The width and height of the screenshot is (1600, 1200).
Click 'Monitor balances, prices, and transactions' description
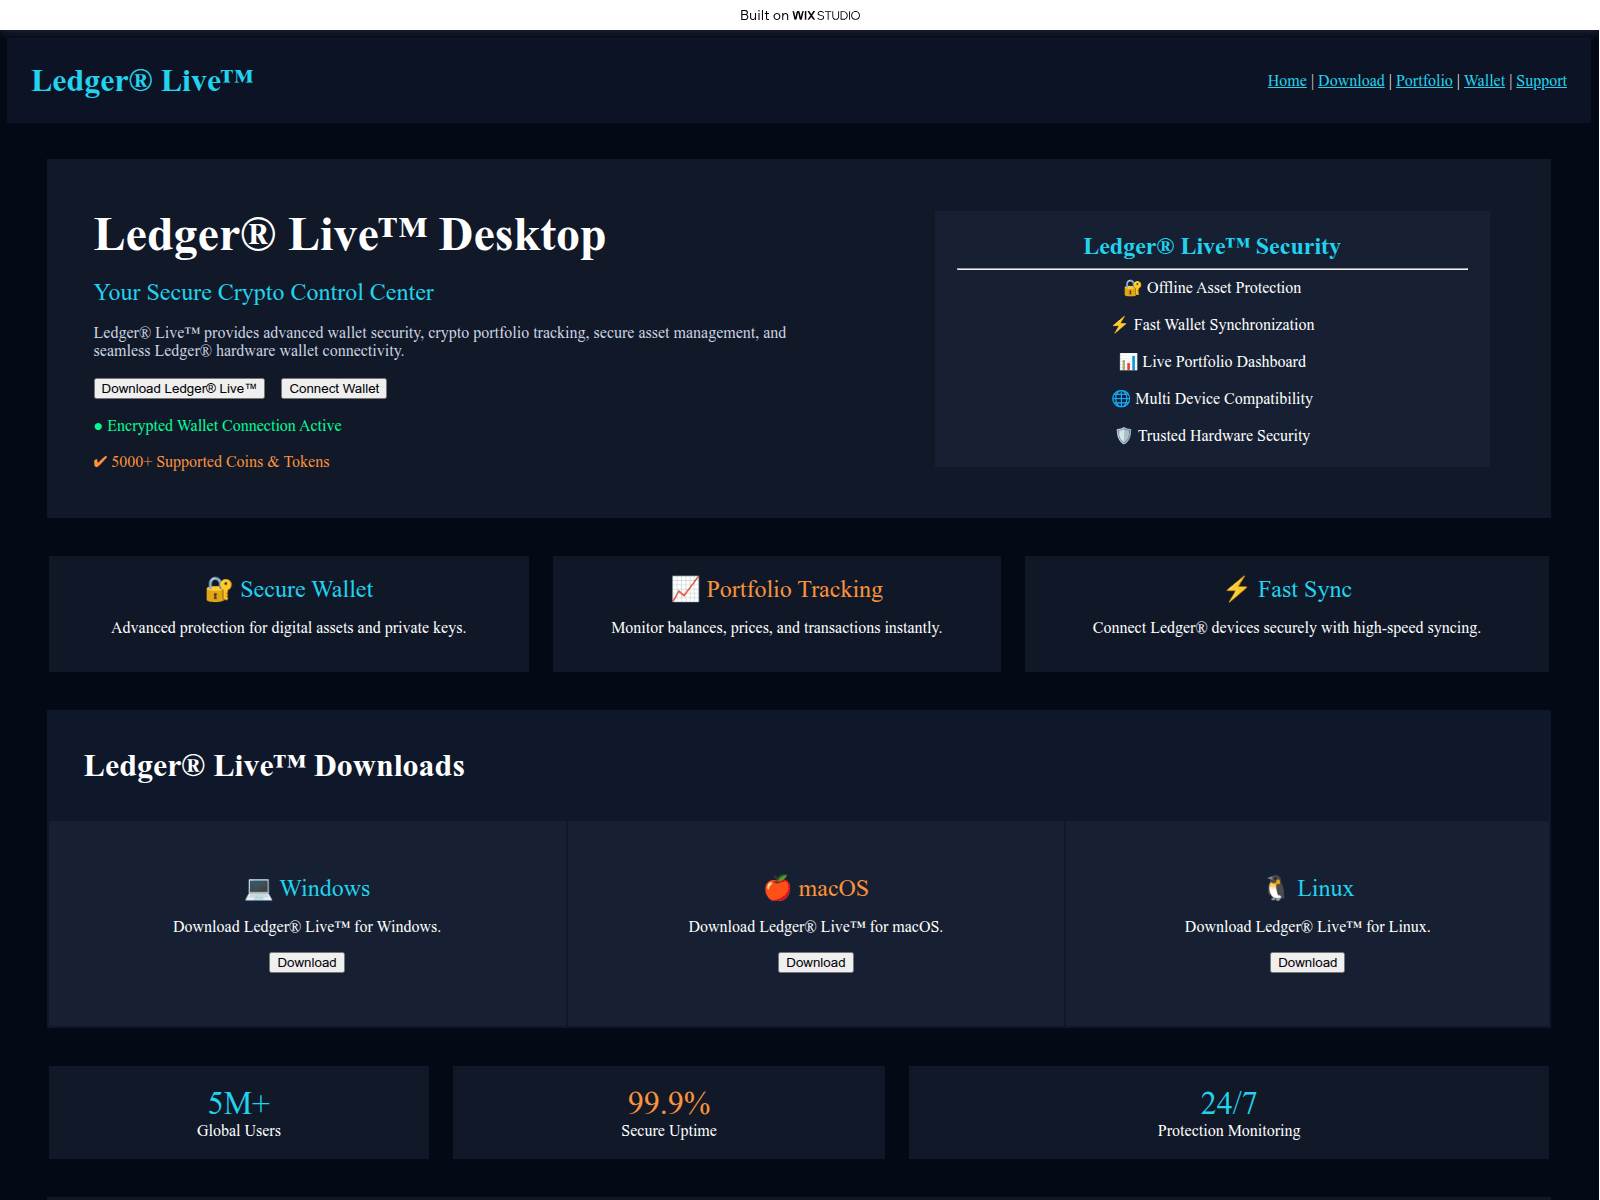[777, 628]
